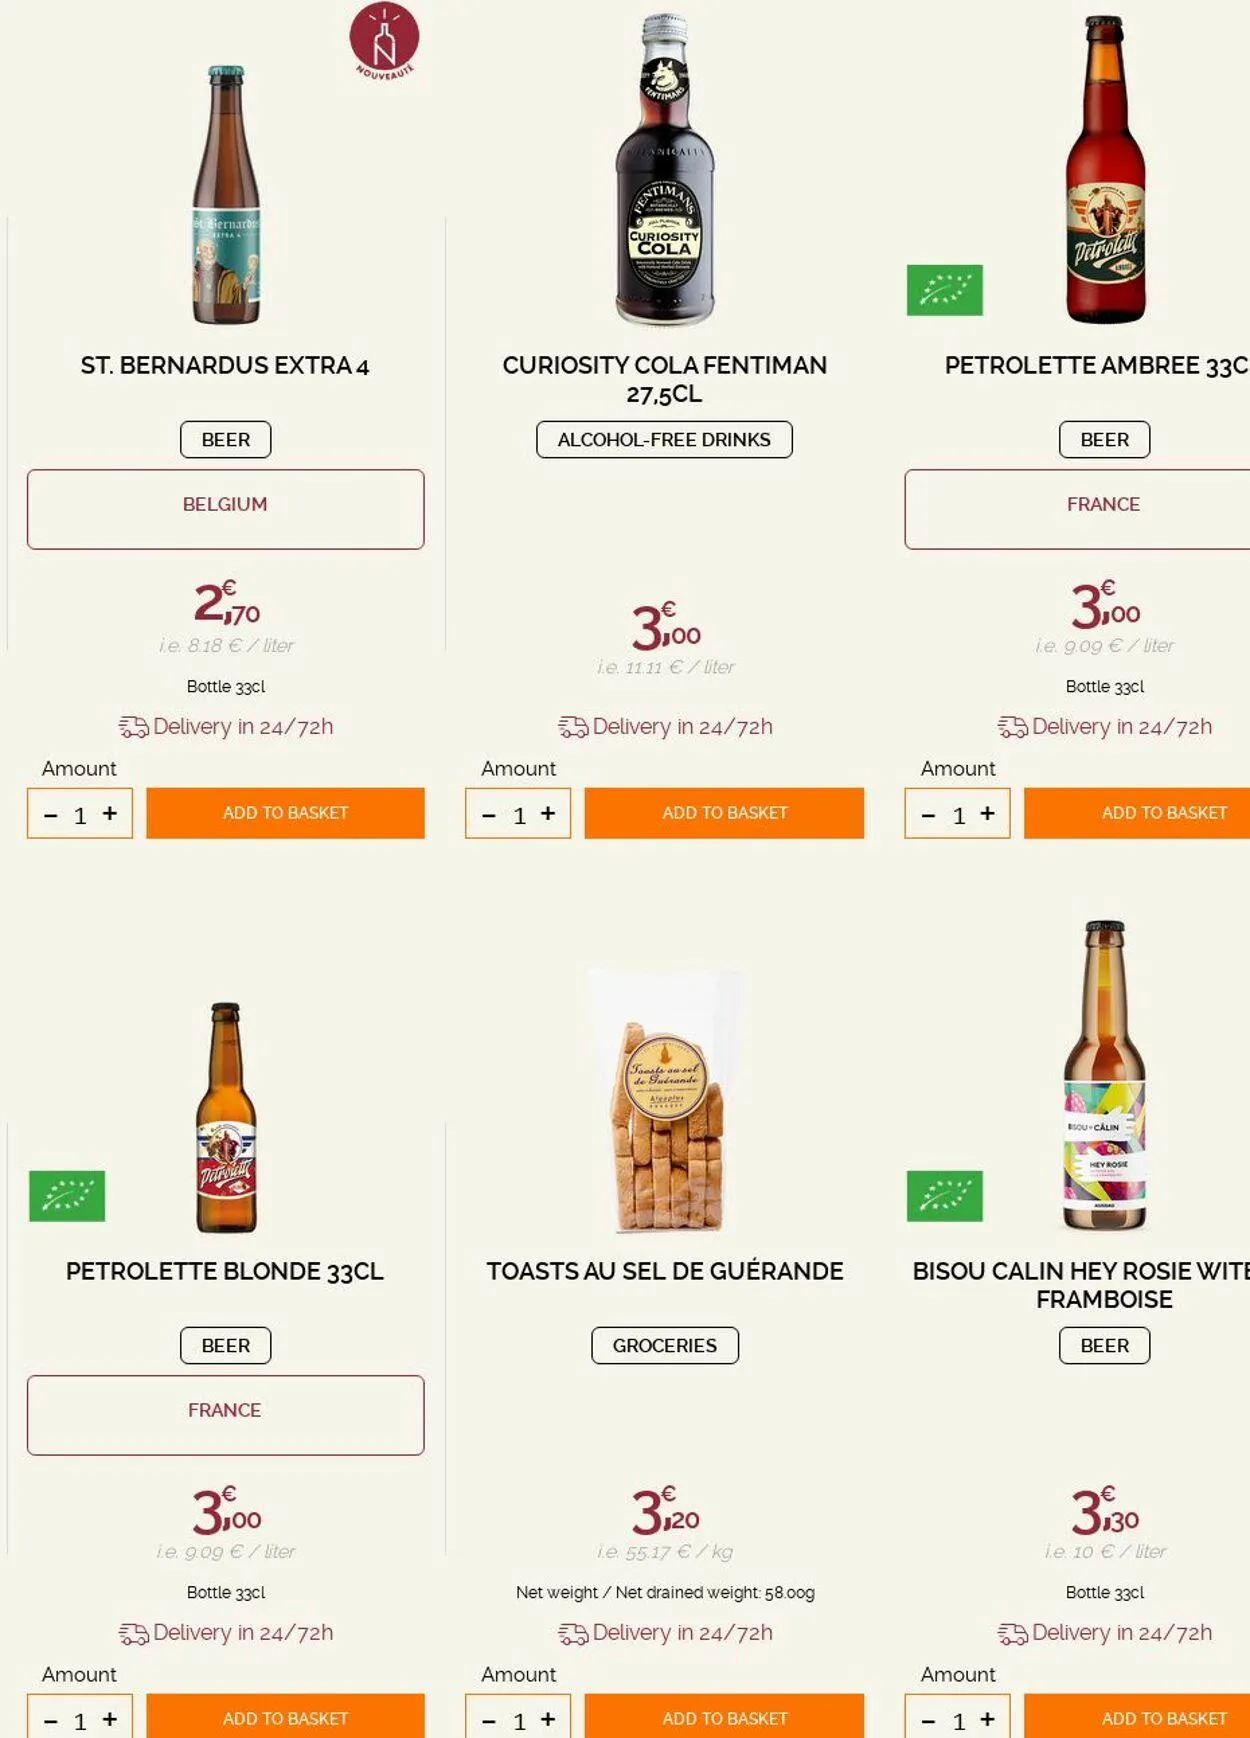Screen dimensions: 1250x1738
Task: Click the delivery truck icon under Petrolette Blonde
Action: tap(133, 1633)
